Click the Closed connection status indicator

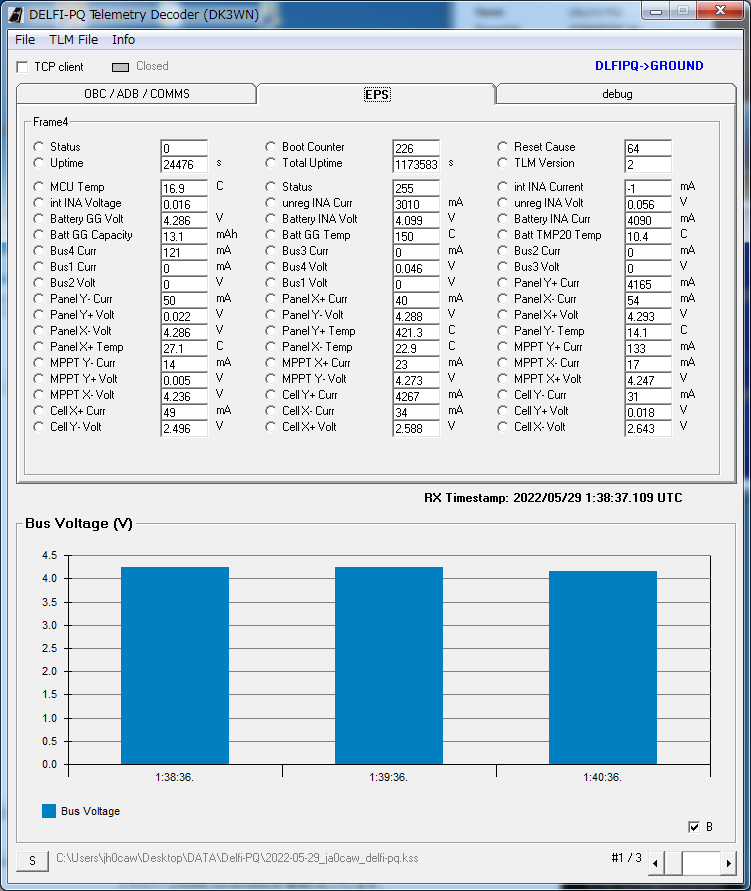120,67
